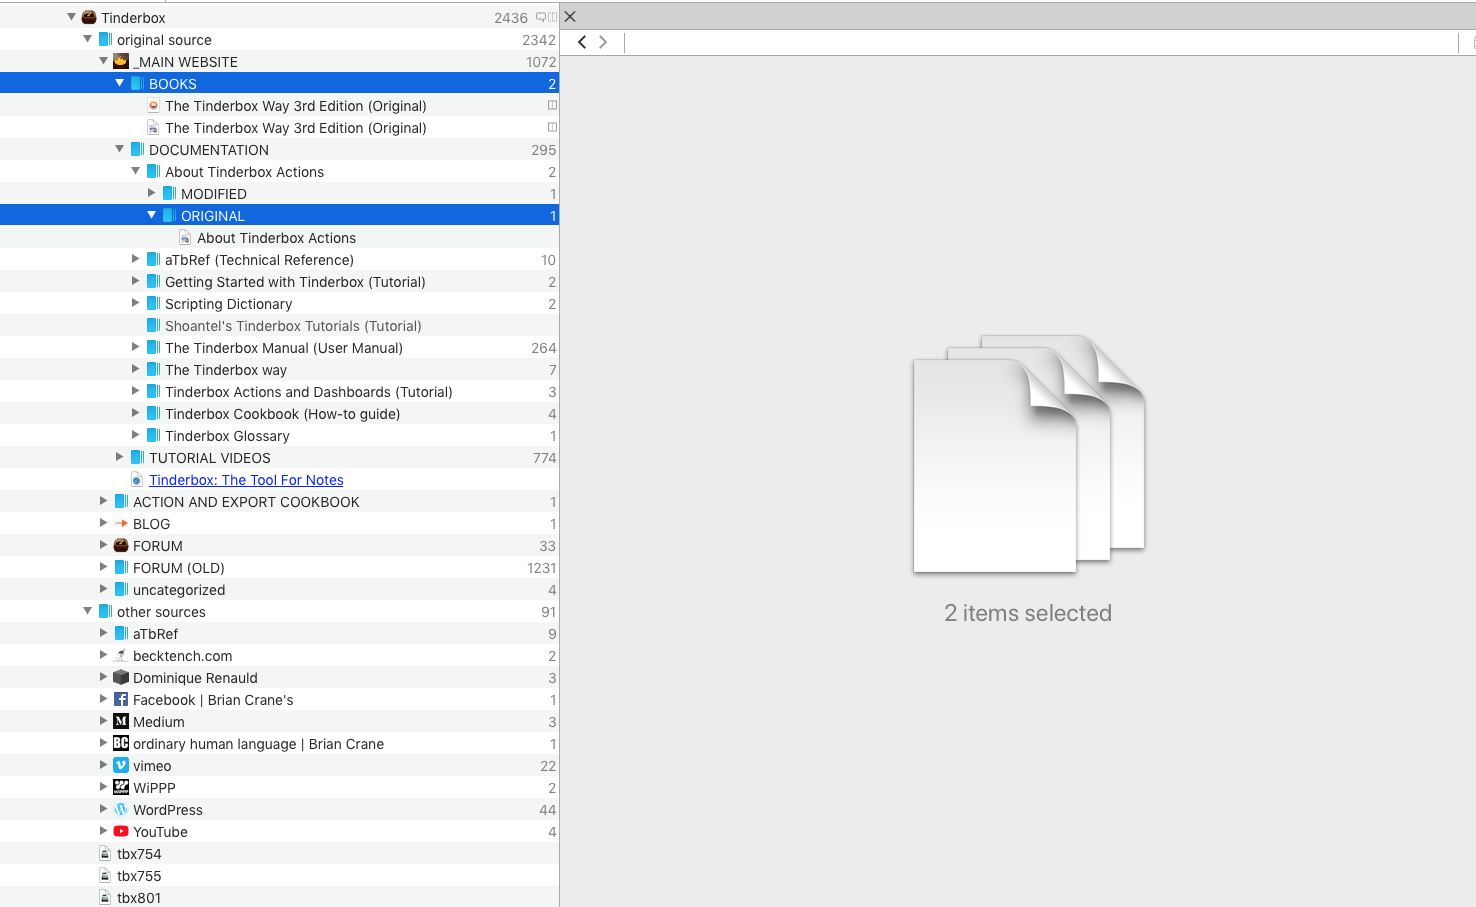Click the WordPress group icon
1476x907 pixels.
[x=121, y=810]
